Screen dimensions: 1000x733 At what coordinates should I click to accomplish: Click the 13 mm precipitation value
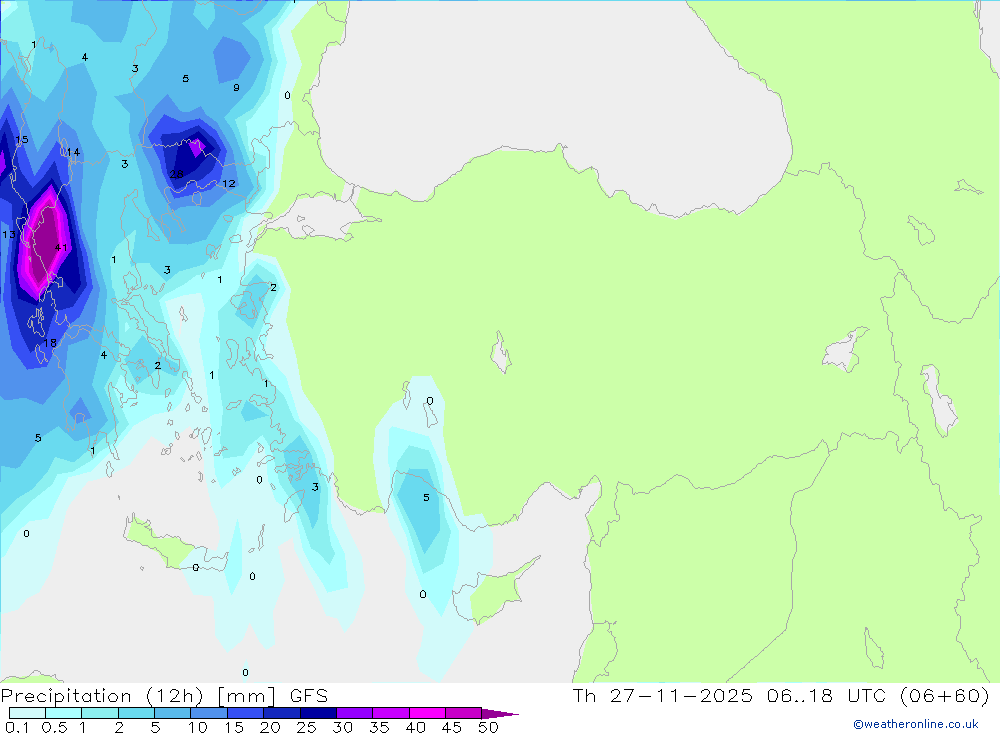[x=9, y=235]
